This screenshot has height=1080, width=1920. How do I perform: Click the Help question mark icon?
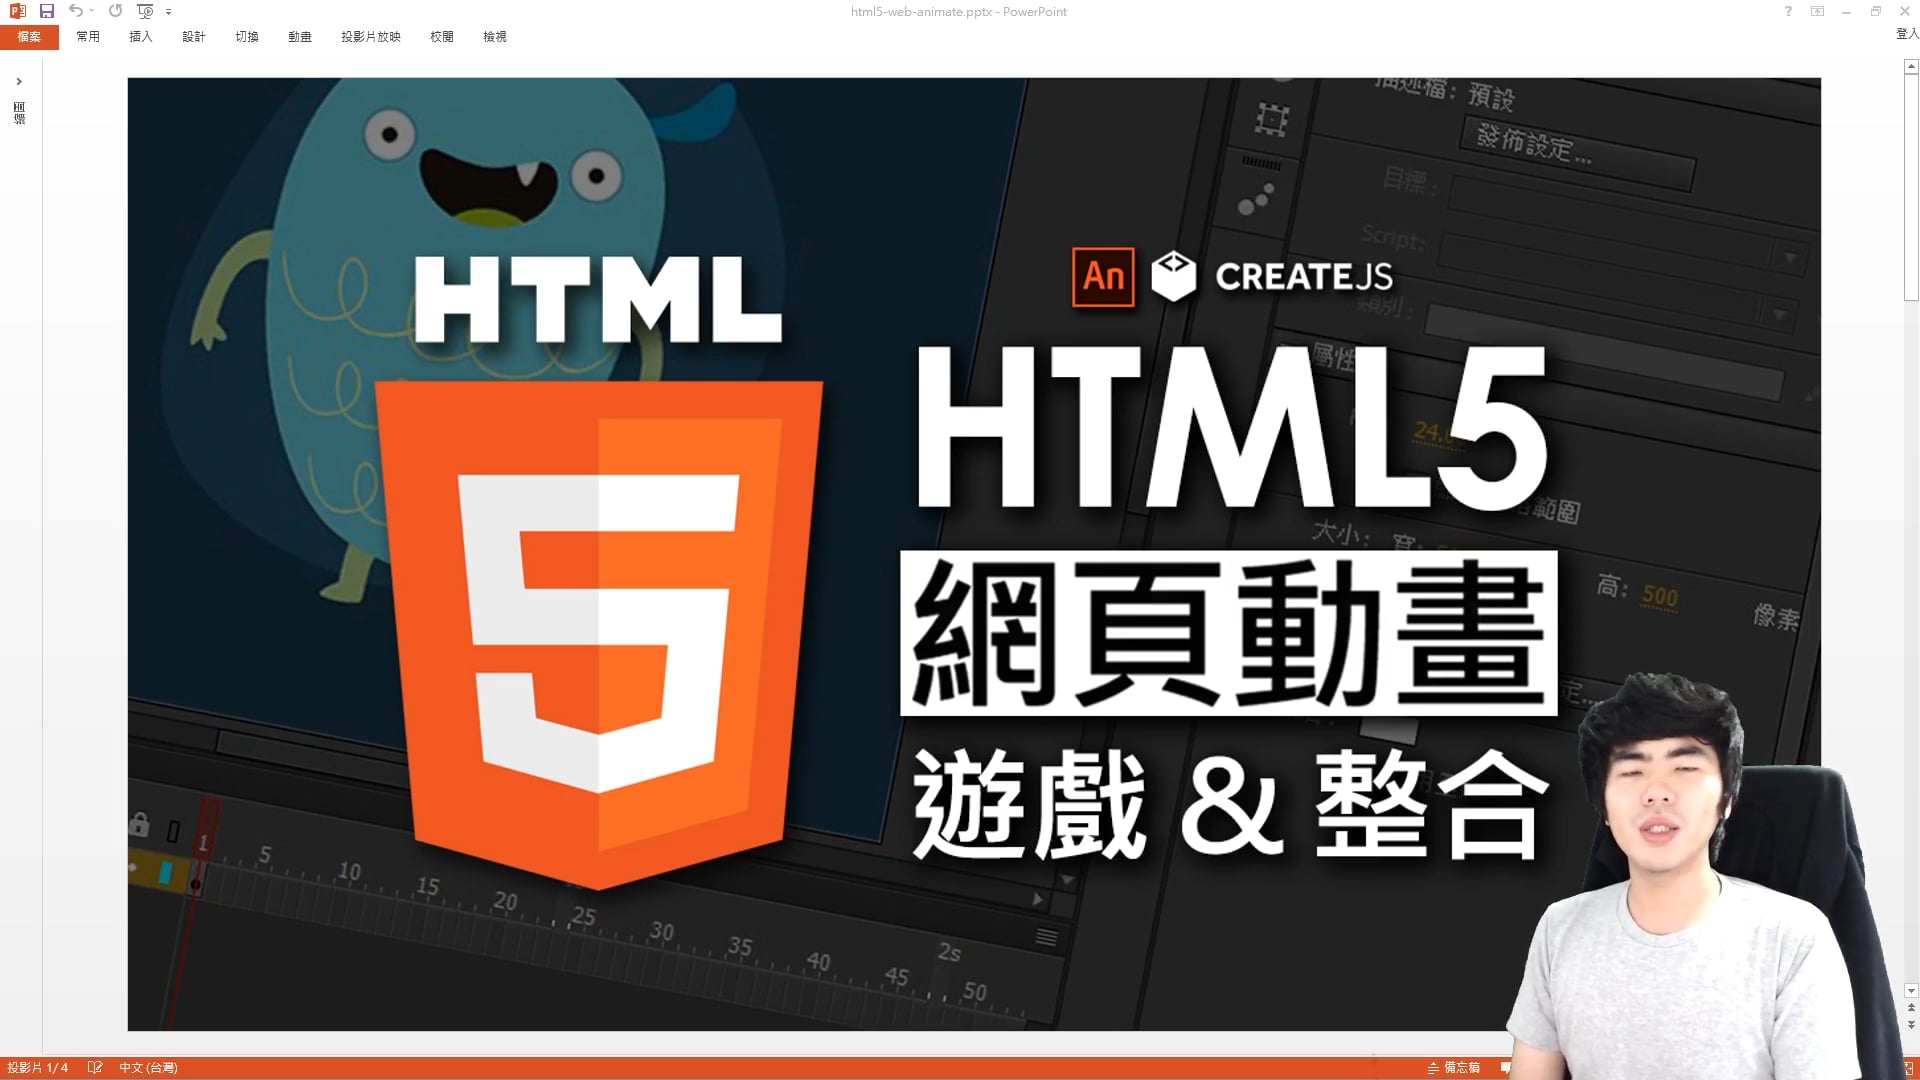click(1788, 11)
